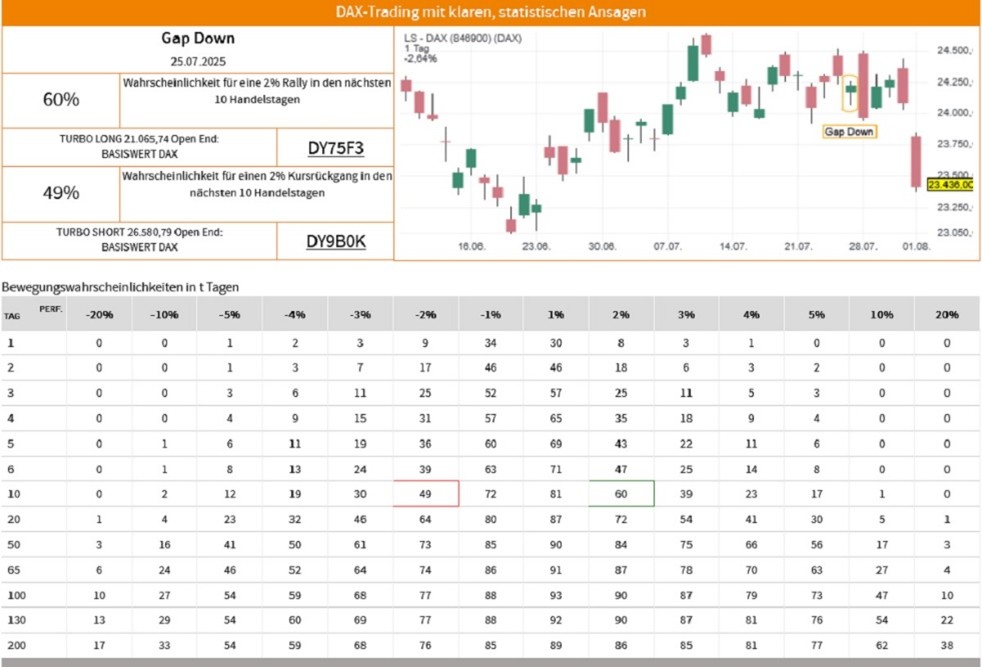Click the "24.000" price level on the chart axis

click(x=954, y=113)
